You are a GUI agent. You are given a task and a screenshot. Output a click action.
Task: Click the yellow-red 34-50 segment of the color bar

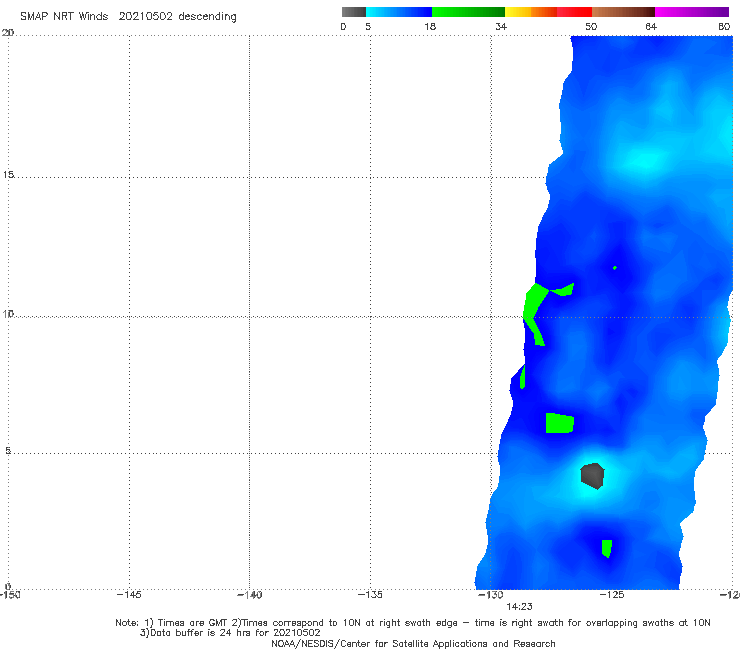pyautogui.click(x=548, y=12)
